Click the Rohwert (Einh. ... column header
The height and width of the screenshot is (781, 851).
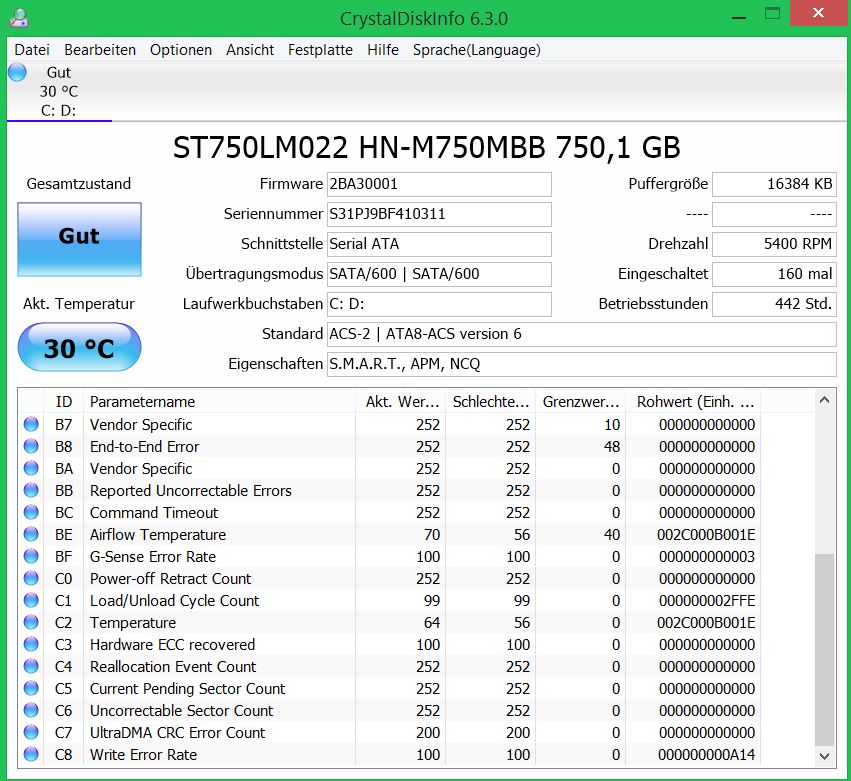(x=693, y=402)
